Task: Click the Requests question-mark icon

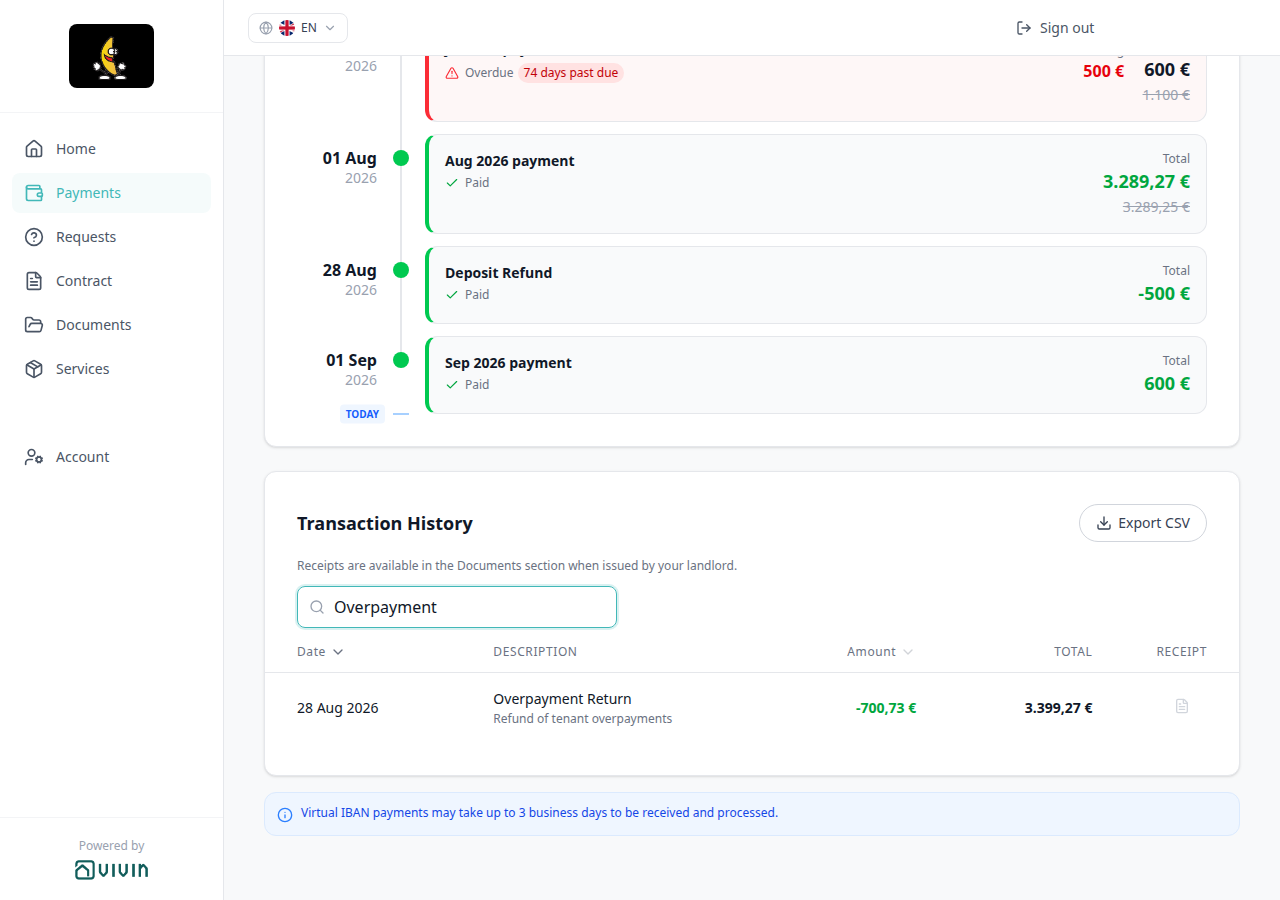Action: (x=34, y=237)
